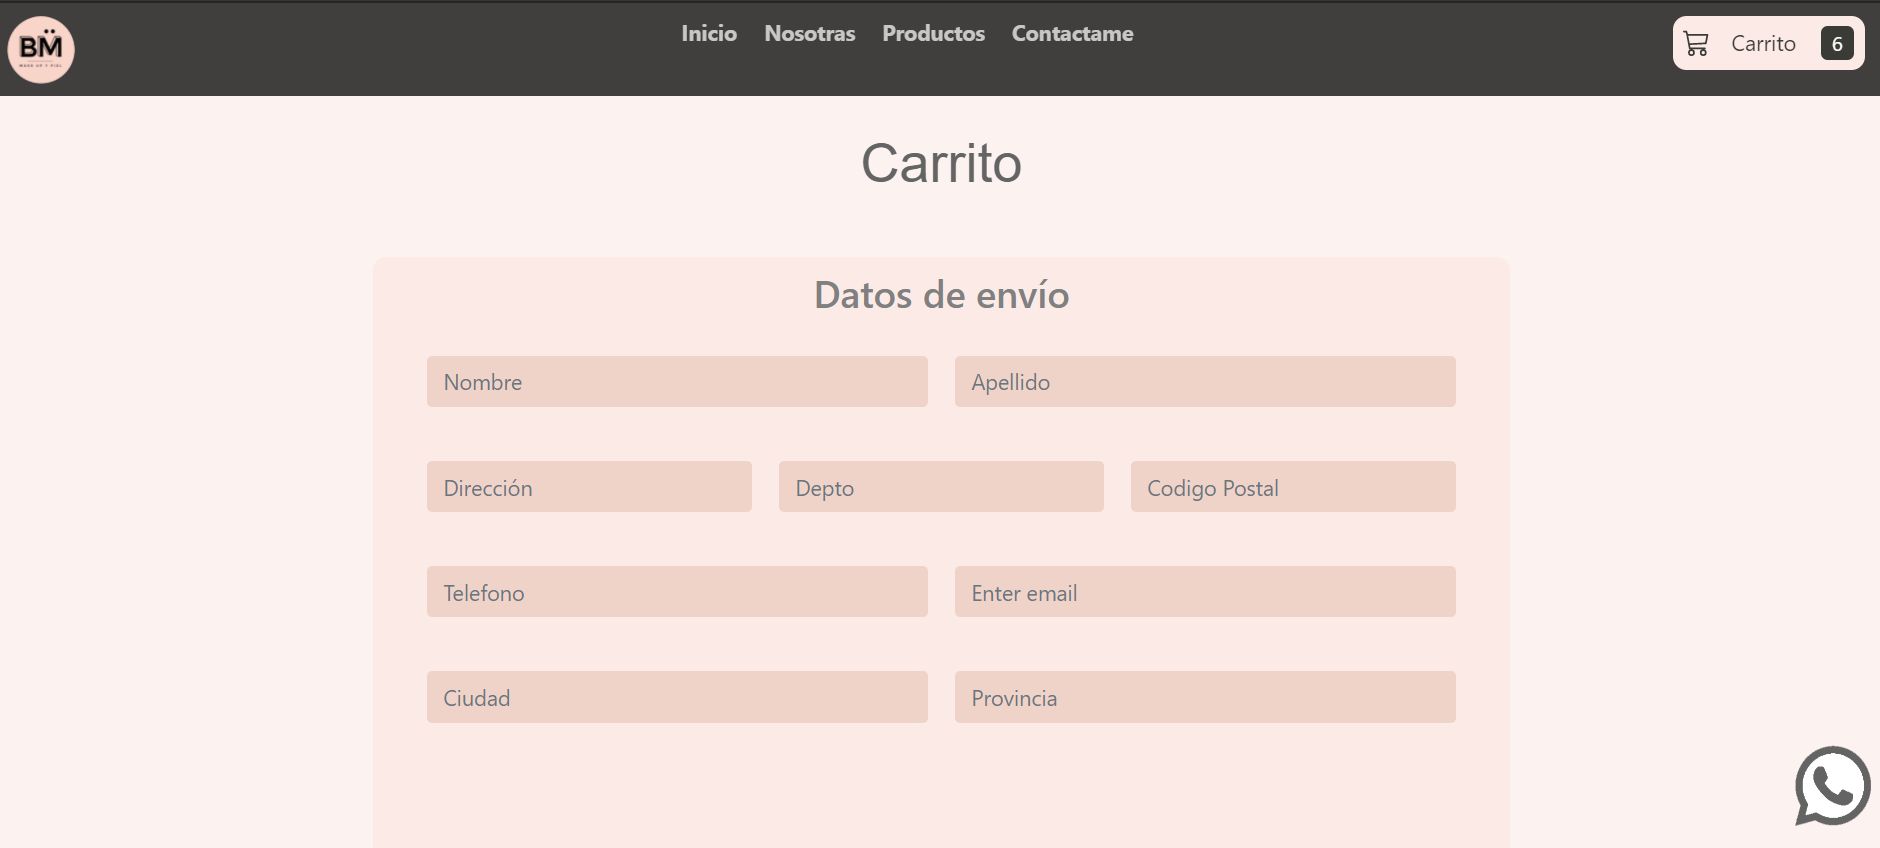1880x848 pixels.
Task: Select the Apellido text field
Action: click(x=1204, y=382)
